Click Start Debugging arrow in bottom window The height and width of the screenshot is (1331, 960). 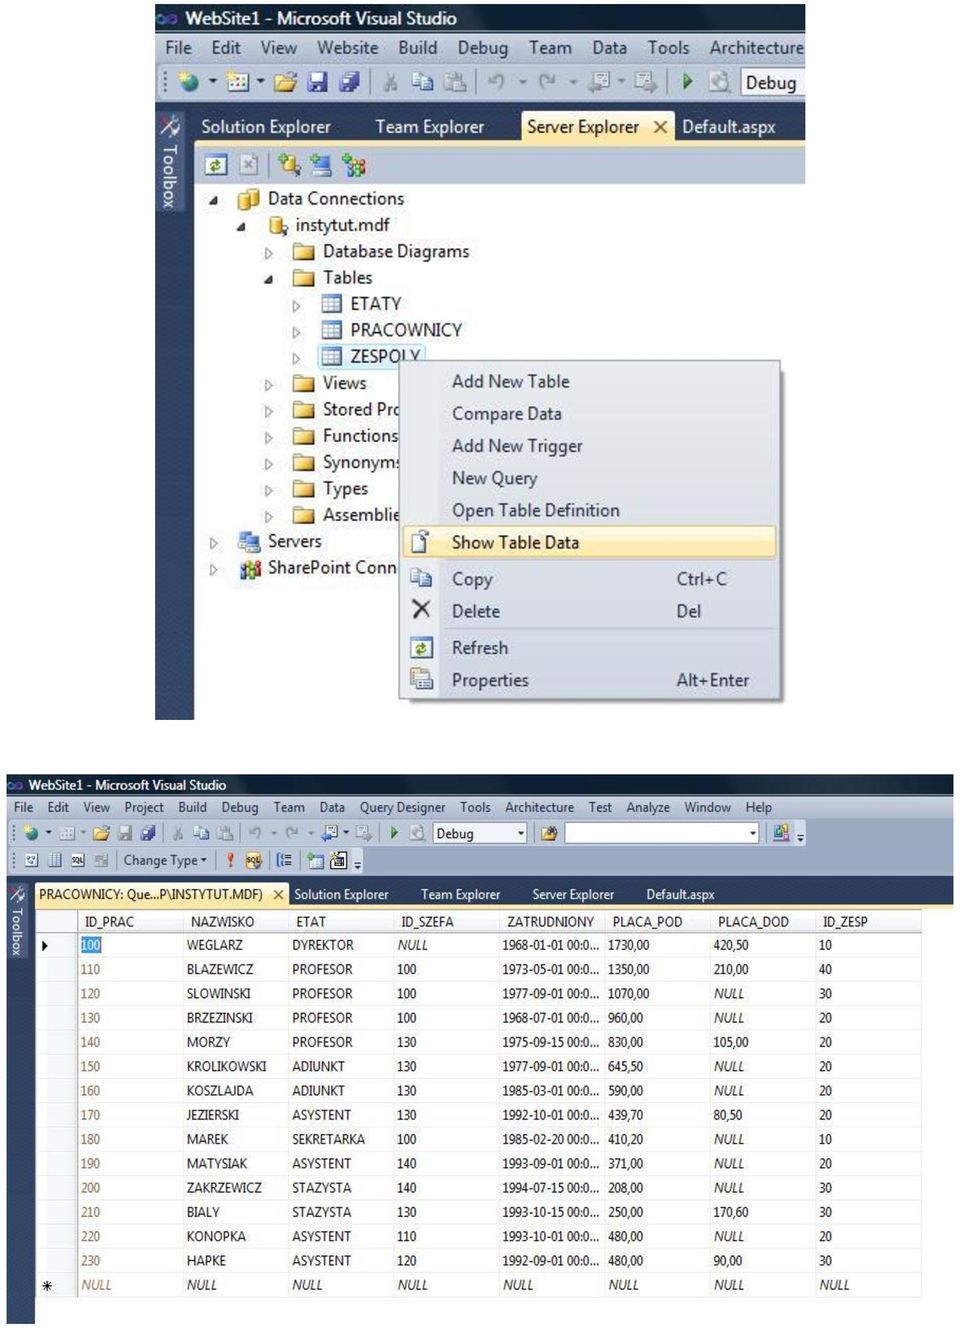coord(394,833)
